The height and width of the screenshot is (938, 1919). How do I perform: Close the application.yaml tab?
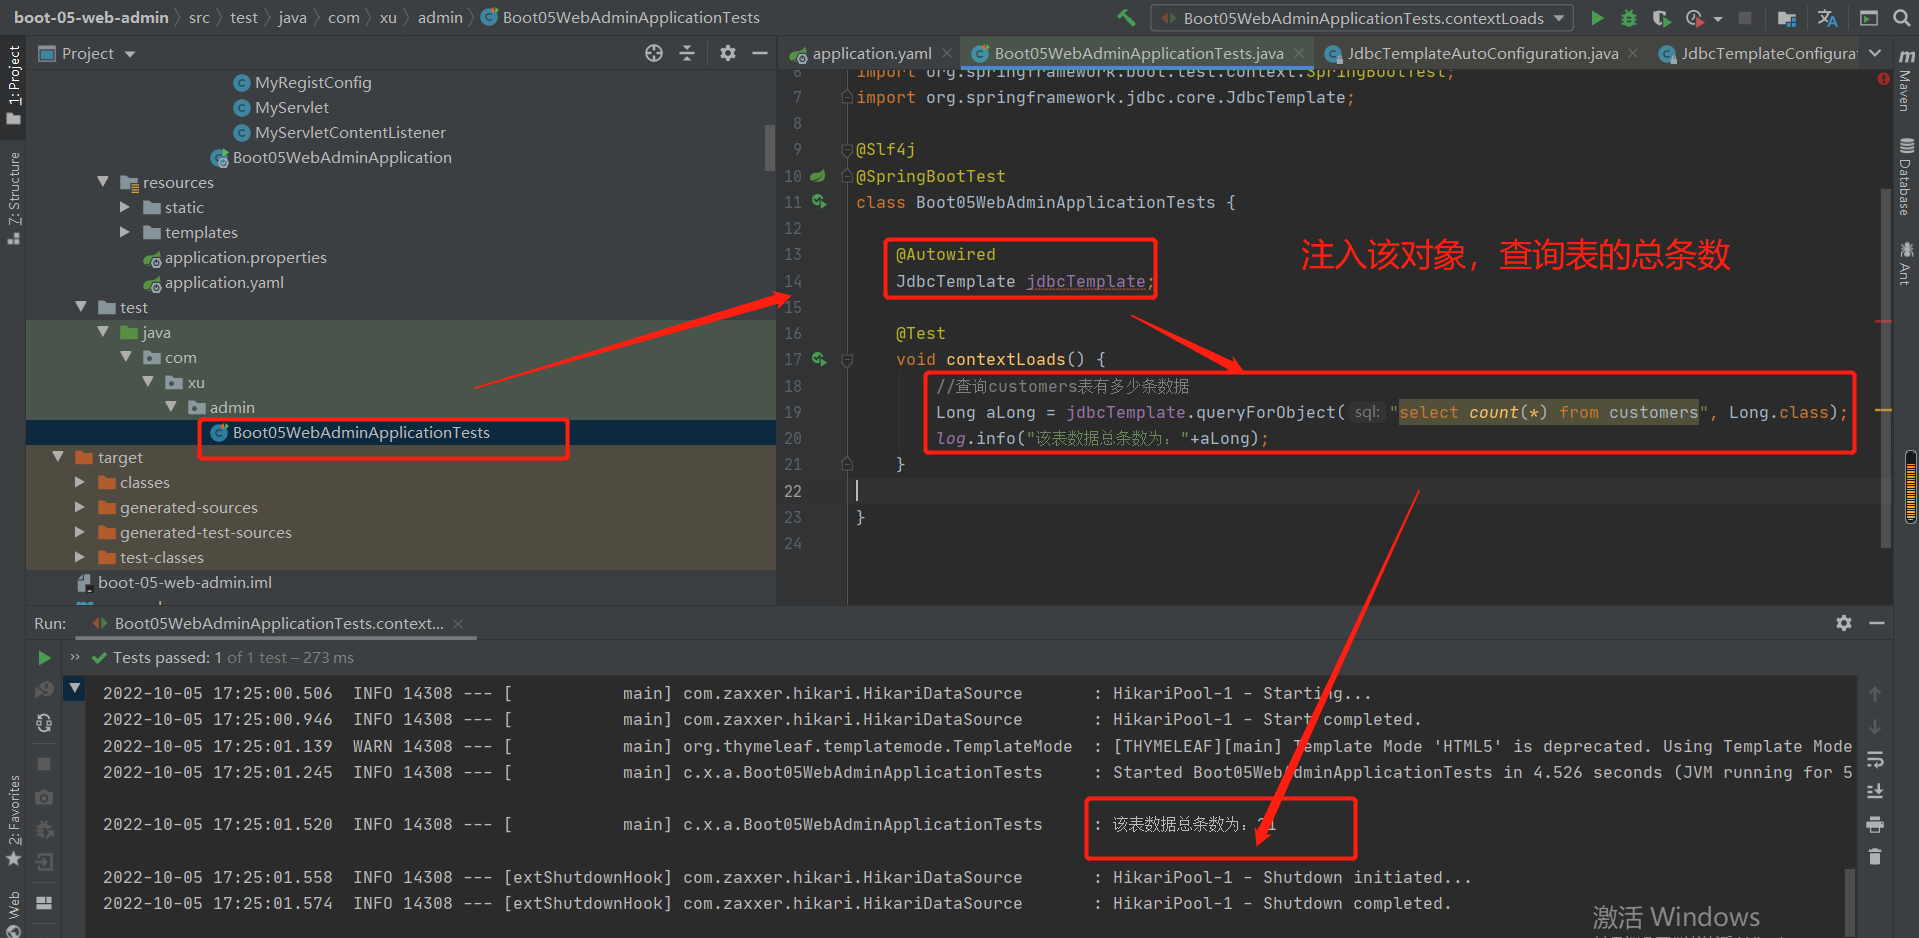tap(947, 53)
